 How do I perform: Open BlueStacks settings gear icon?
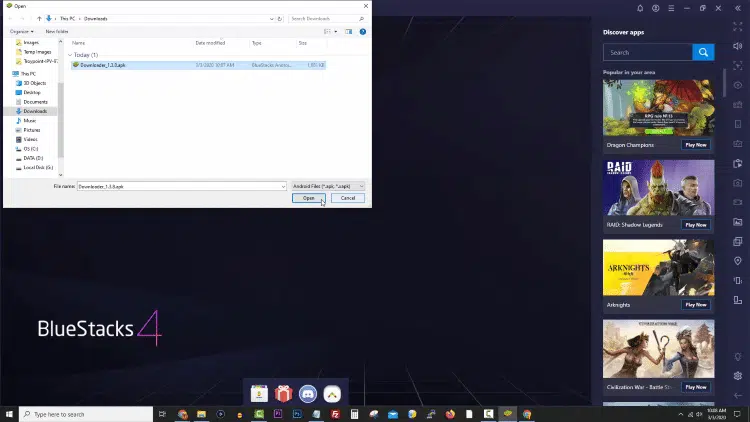(x=738, y=376)
